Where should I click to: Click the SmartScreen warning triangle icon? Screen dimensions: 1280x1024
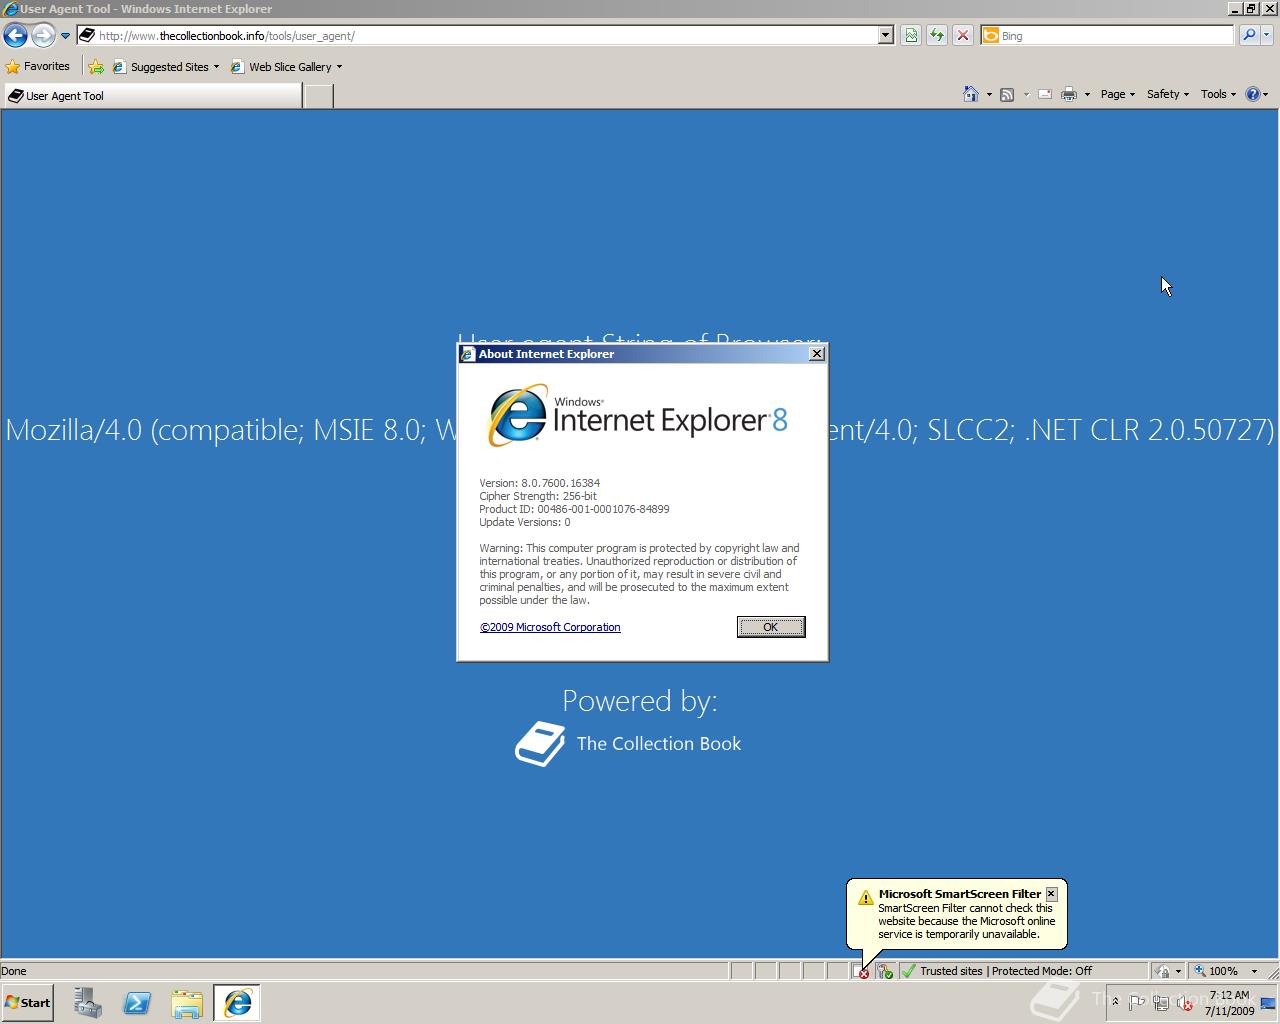866,898
